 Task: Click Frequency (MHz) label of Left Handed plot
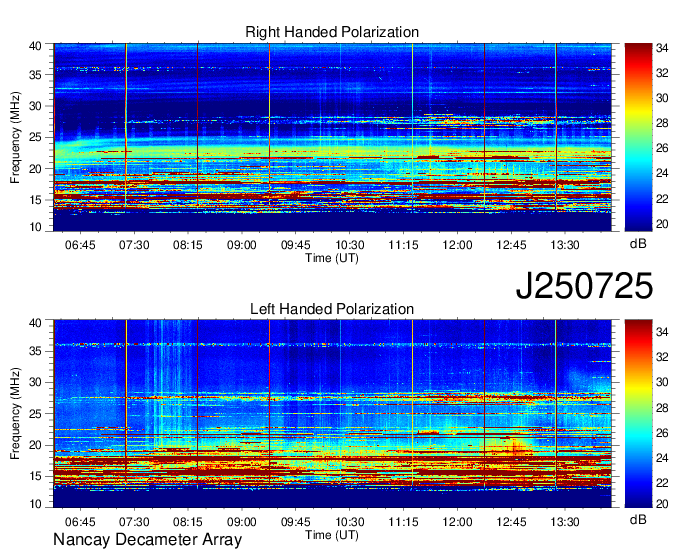[15, 414]
